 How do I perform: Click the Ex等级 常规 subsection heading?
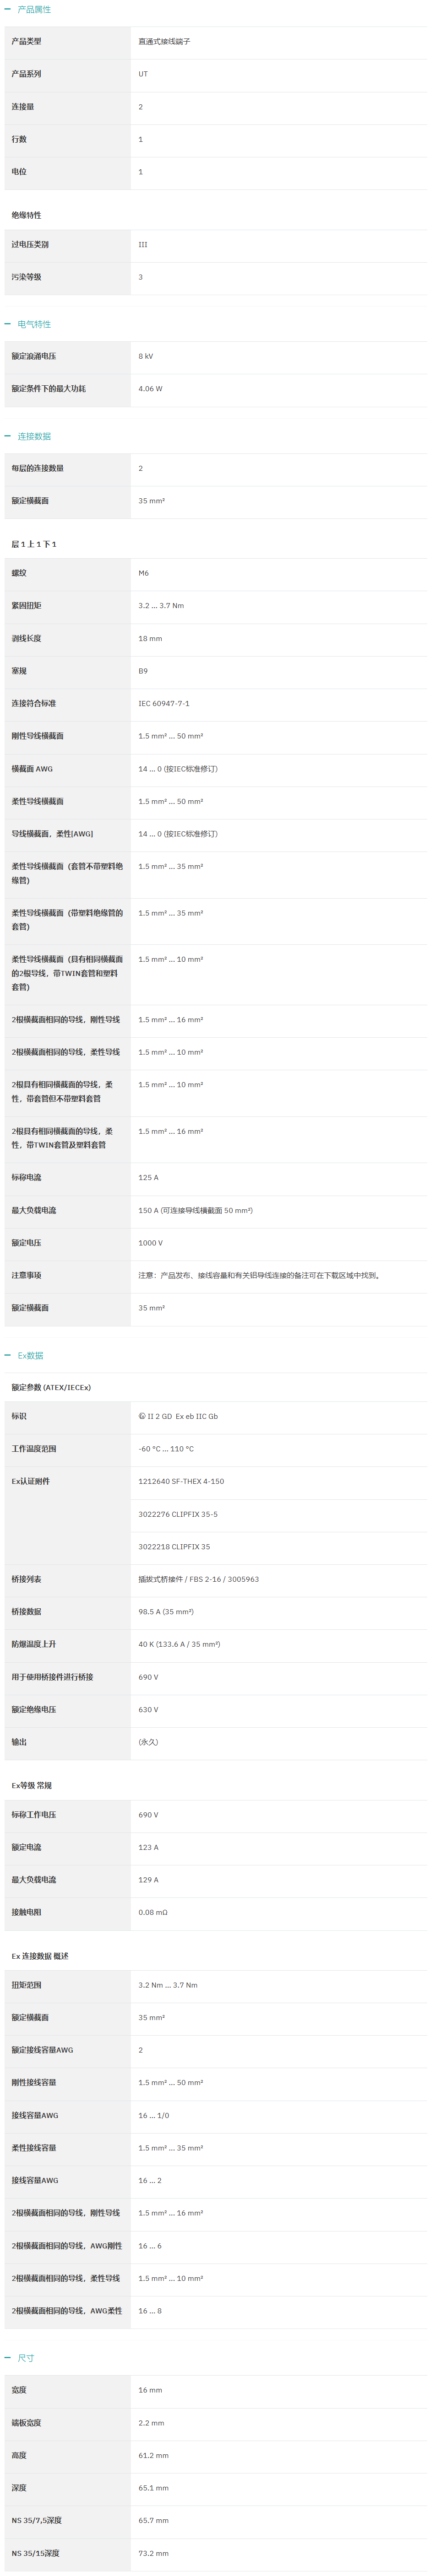coord(31,1785)
